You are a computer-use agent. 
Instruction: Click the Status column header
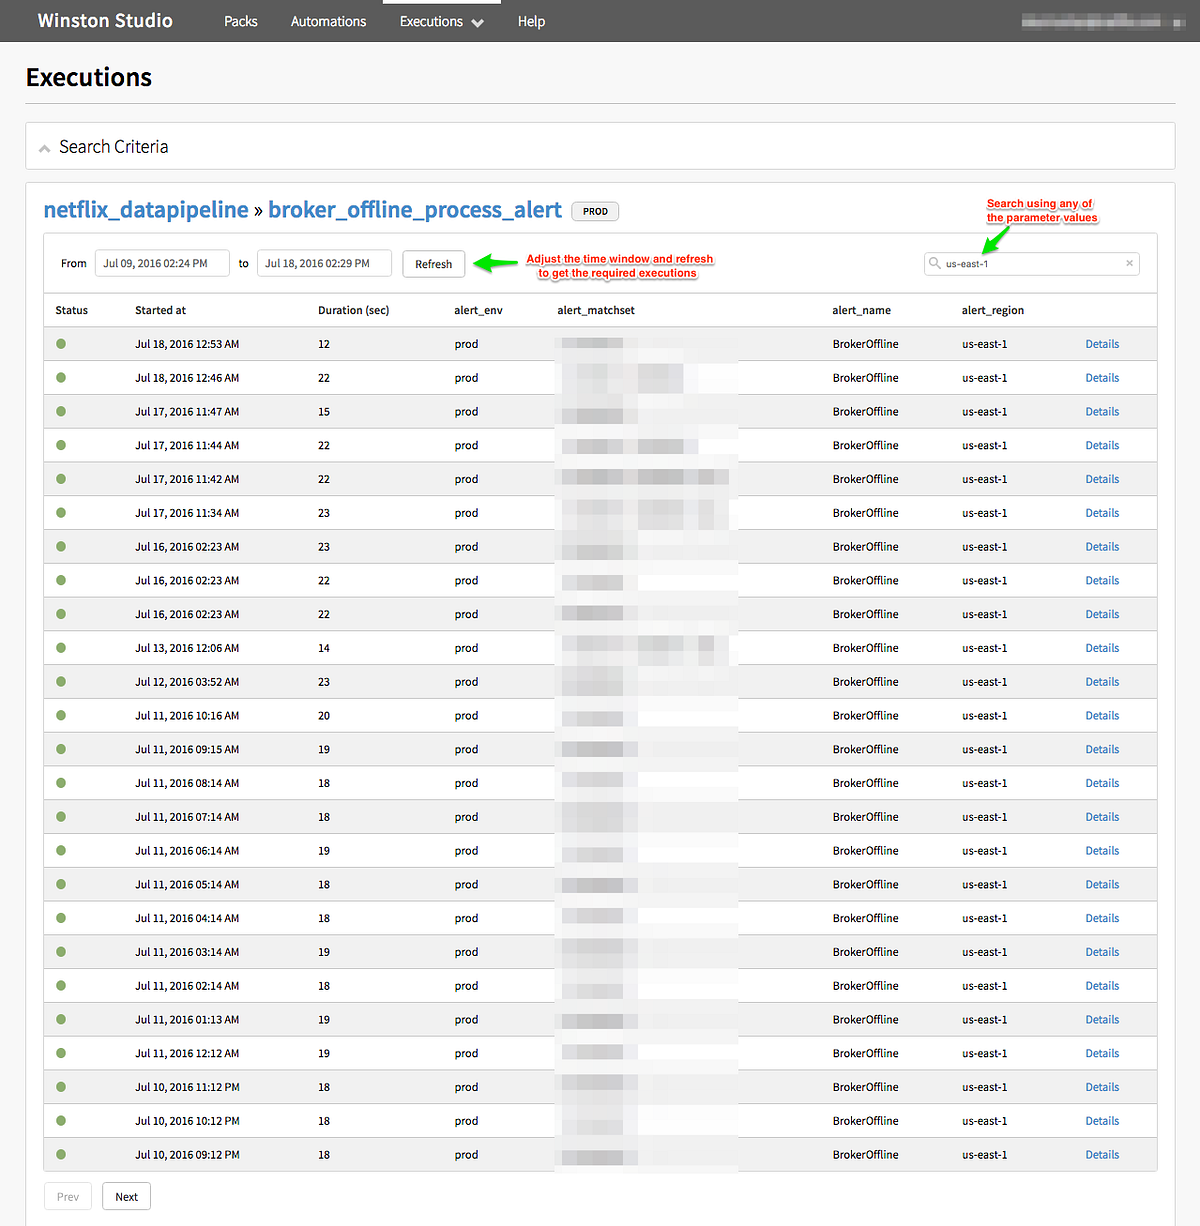tap(72, 311)
